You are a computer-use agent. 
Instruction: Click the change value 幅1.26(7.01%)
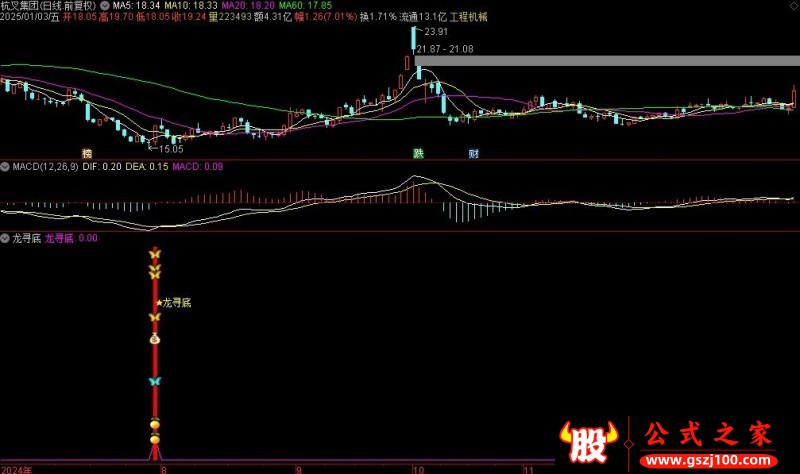(326, 17)
